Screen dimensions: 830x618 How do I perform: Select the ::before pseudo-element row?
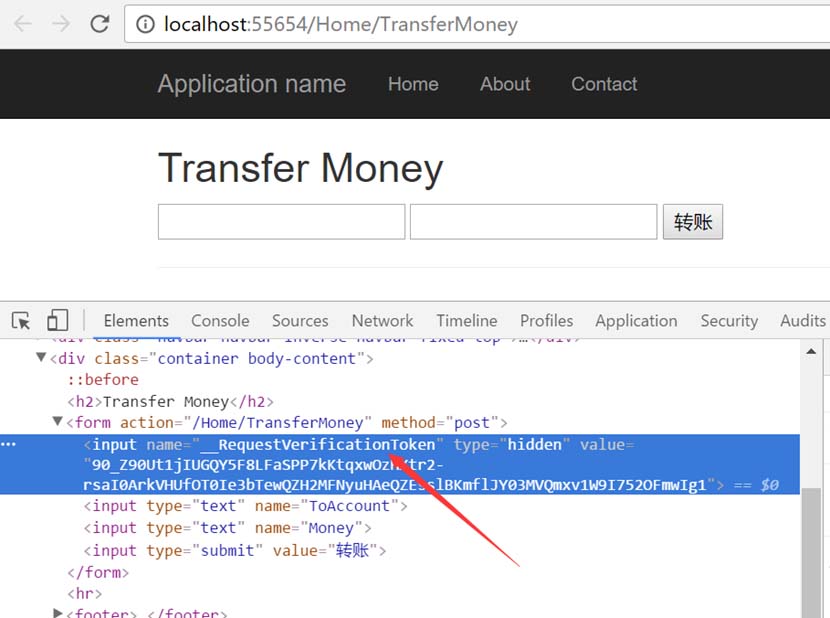pyautogui.click(x=103, y=380)
